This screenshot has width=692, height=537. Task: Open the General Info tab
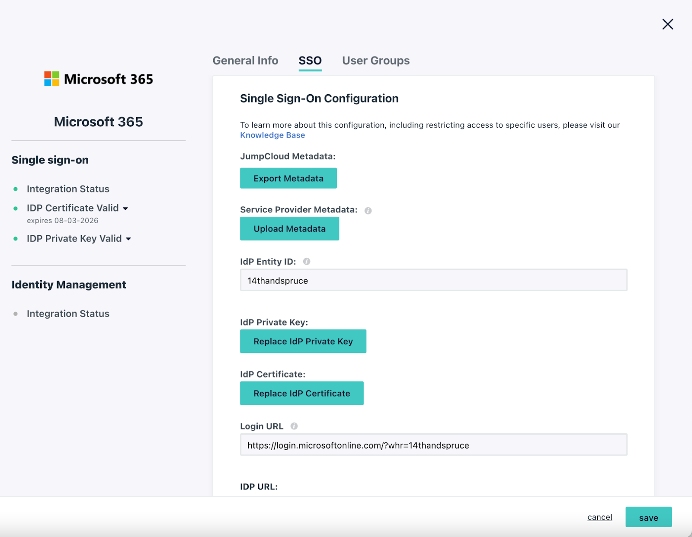coord(245,61)
